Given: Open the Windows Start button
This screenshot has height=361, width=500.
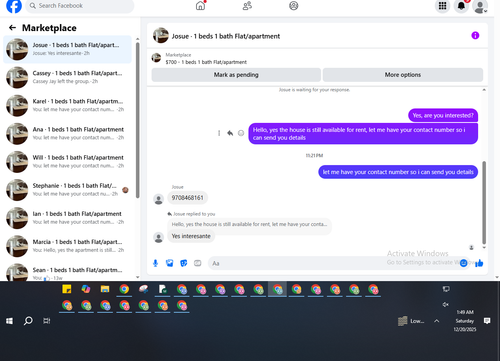Looking at the screenshot, I should 10,321.
